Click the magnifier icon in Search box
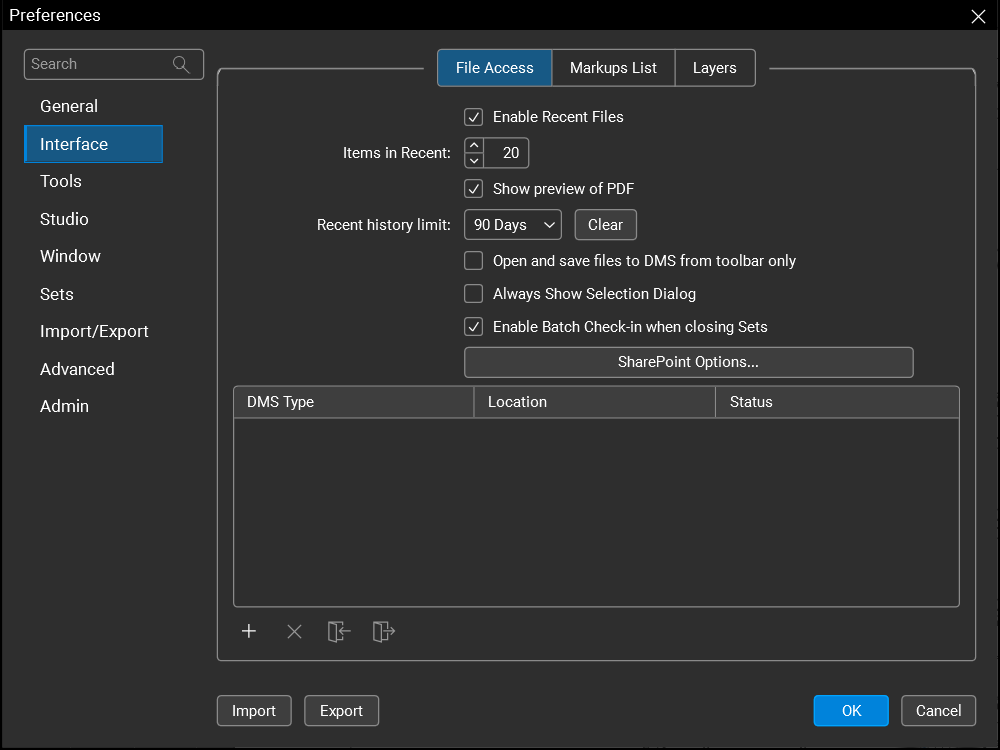This screenshot has height=750, width=1000. (x=181, y=64)
